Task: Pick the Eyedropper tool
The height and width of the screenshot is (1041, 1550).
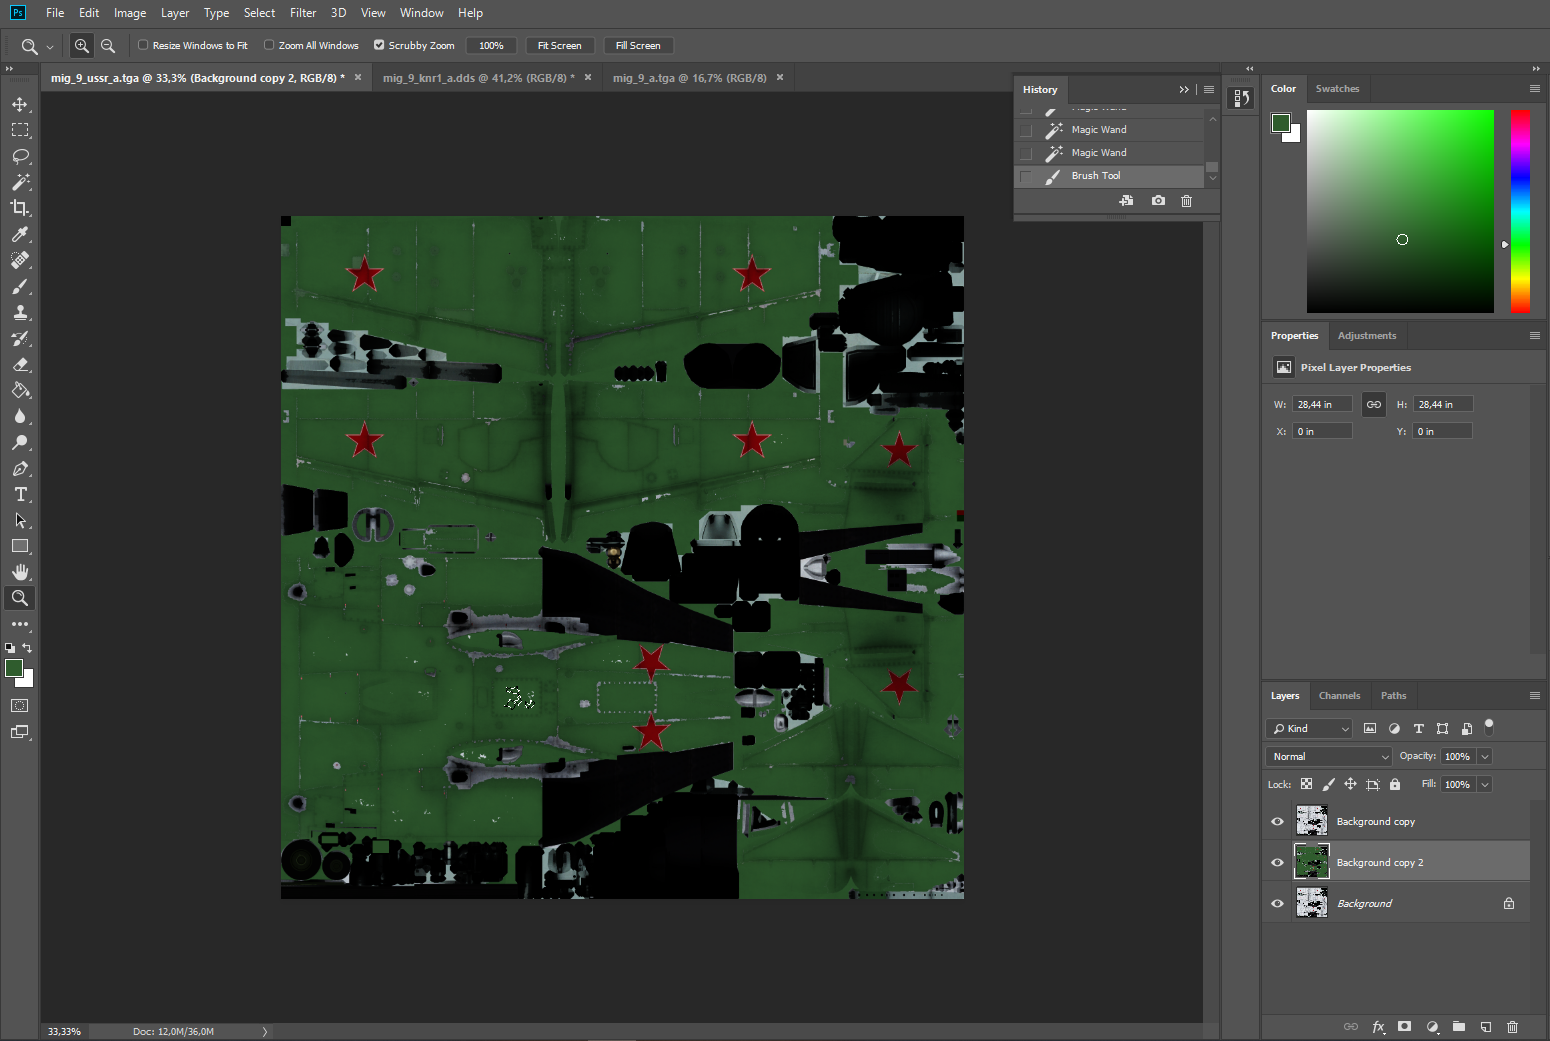Action: [x=20, y=234]
